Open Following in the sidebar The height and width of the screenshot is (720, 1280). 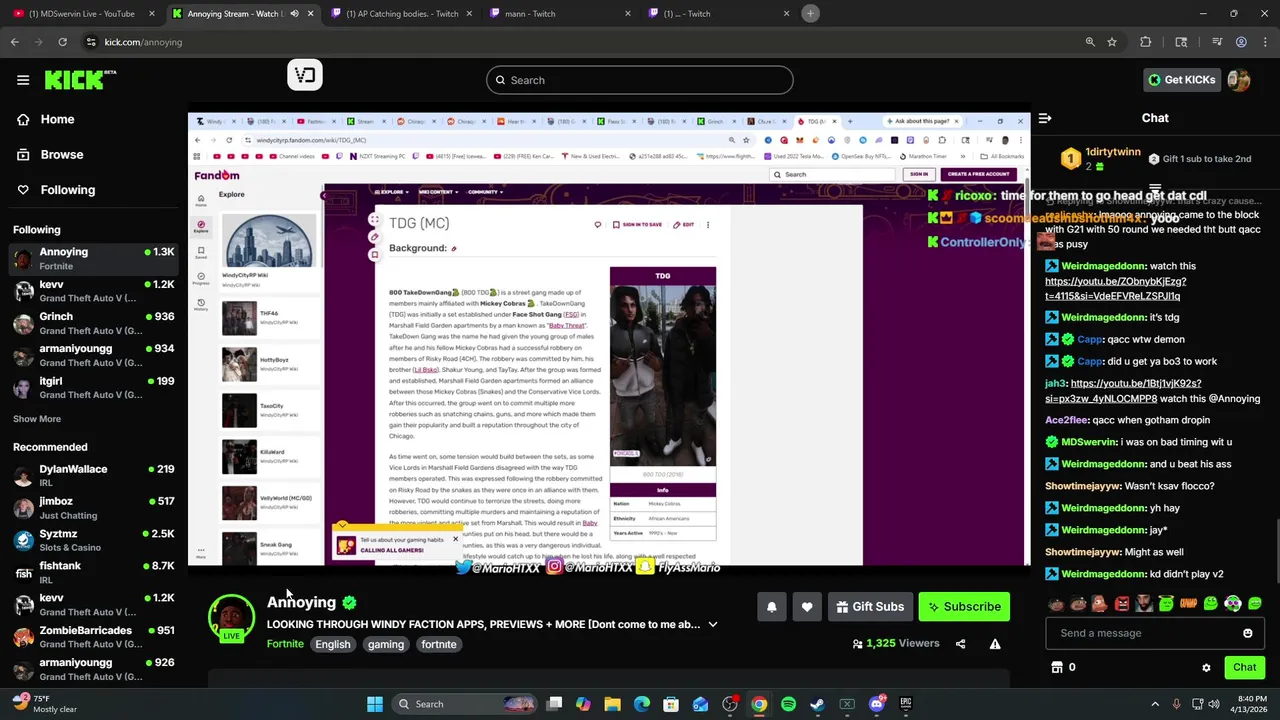click(x=67, y=189)
